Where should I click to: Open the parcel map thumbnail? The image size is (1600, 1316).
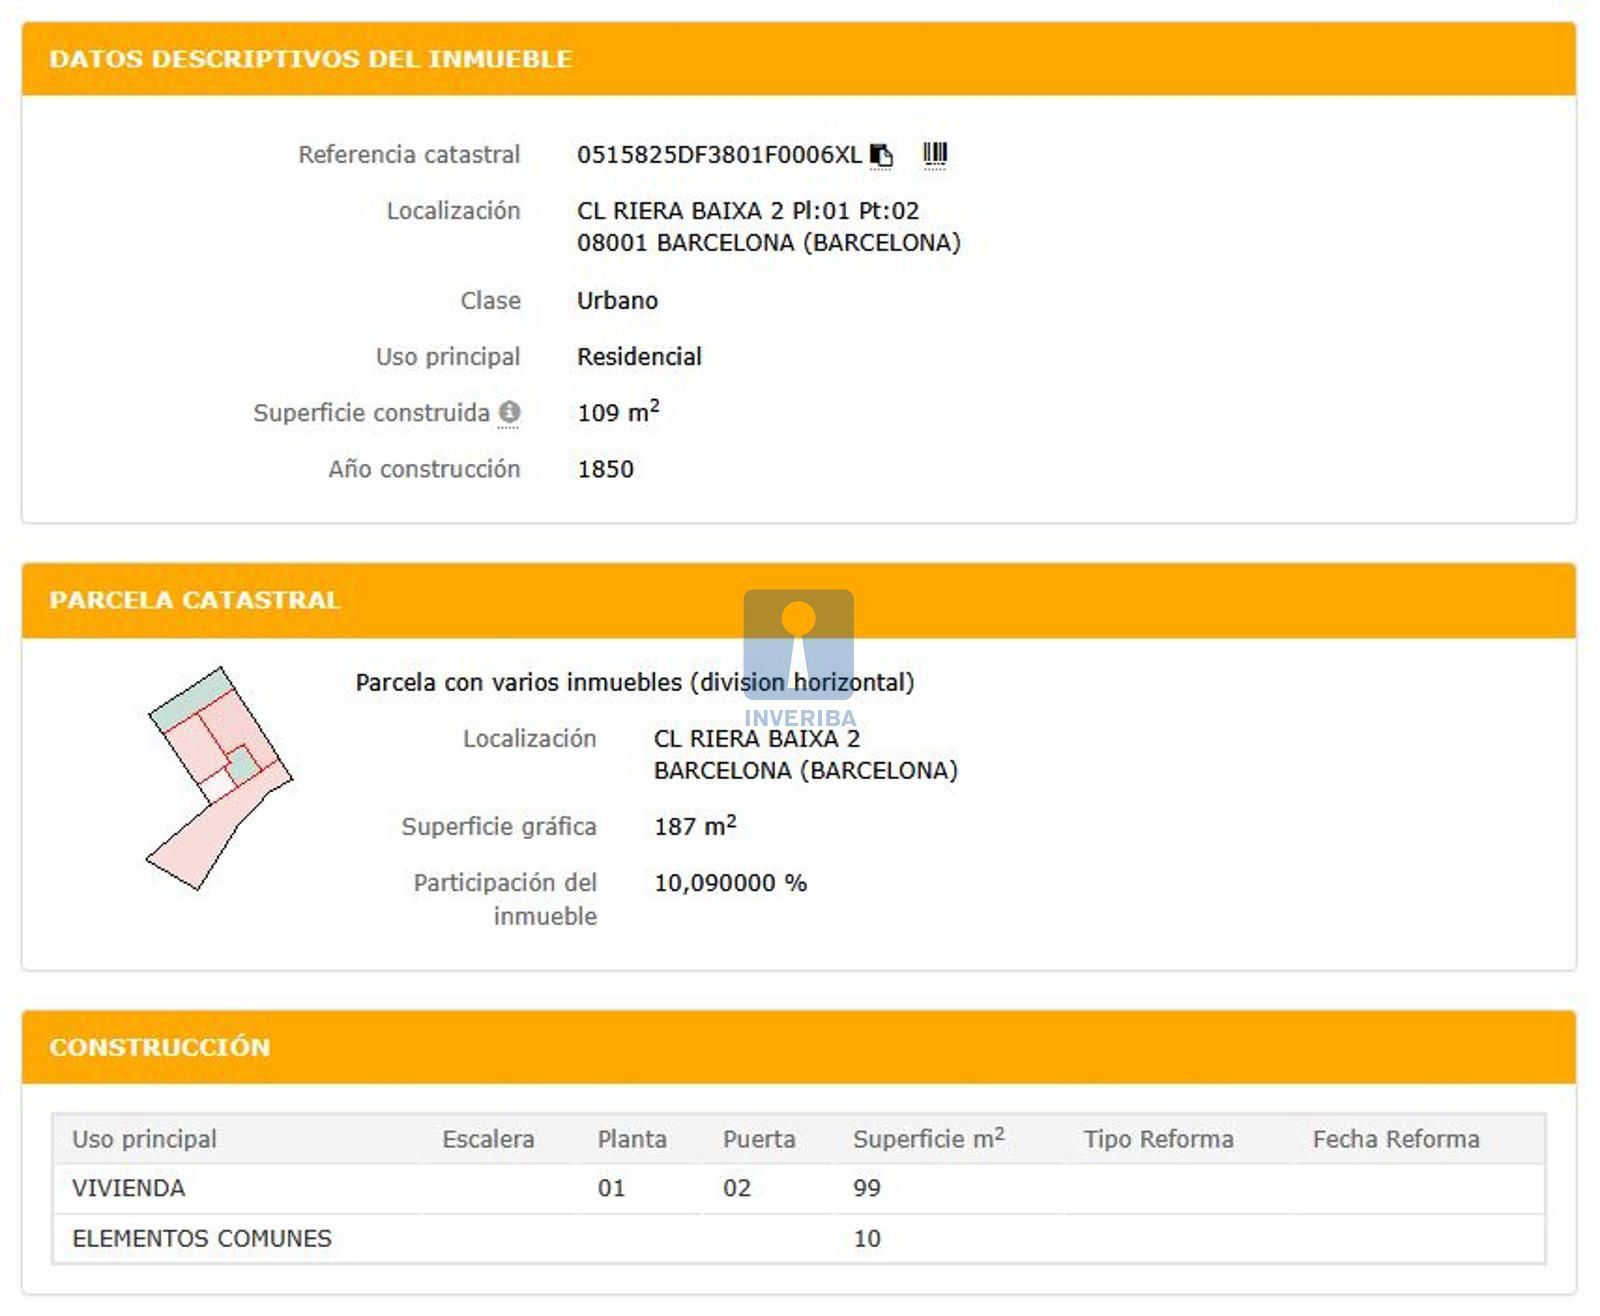[x=220, y=778]
